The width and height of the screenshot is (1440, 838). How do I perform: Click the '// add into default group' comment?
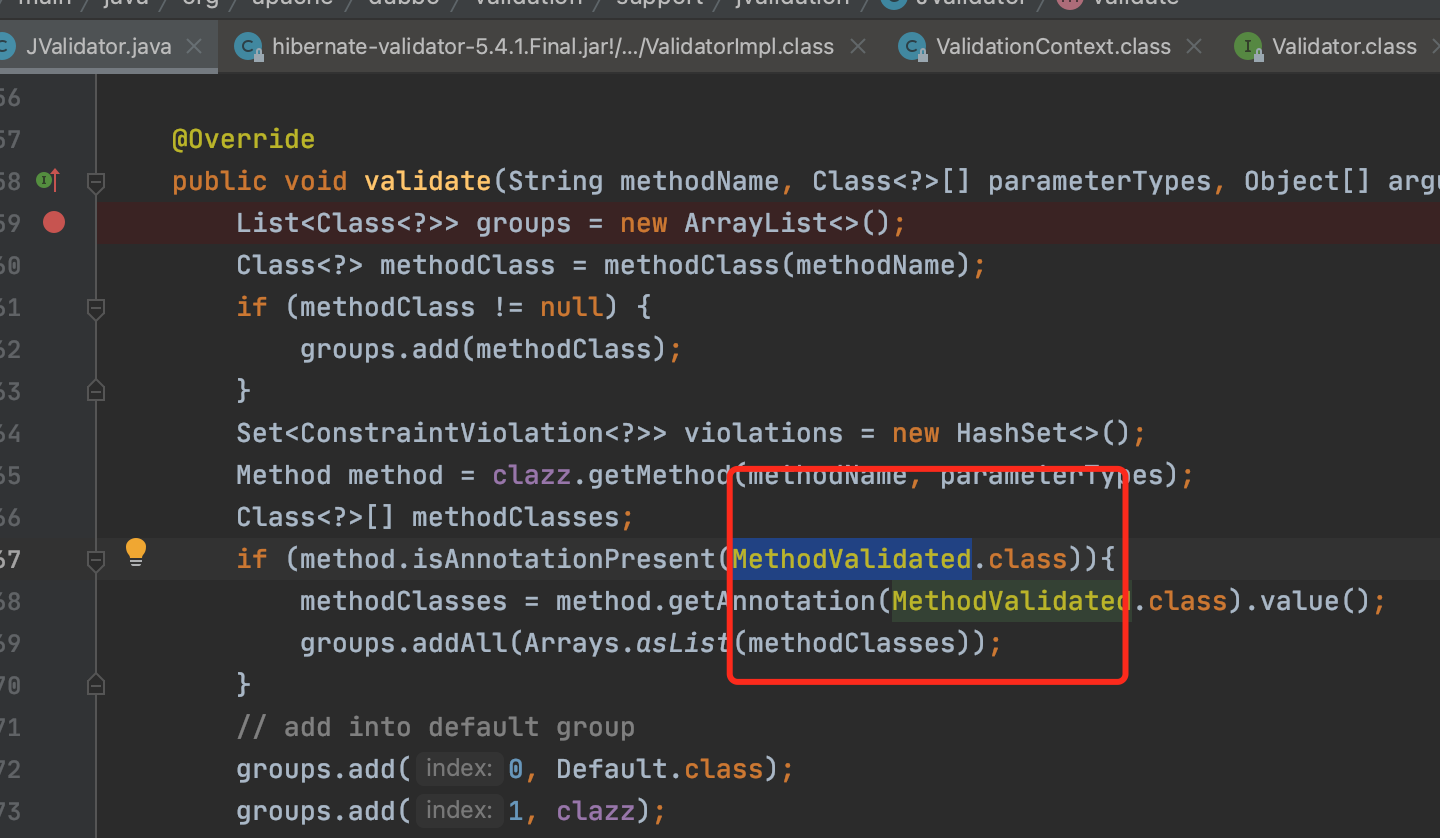coord(436,727)
